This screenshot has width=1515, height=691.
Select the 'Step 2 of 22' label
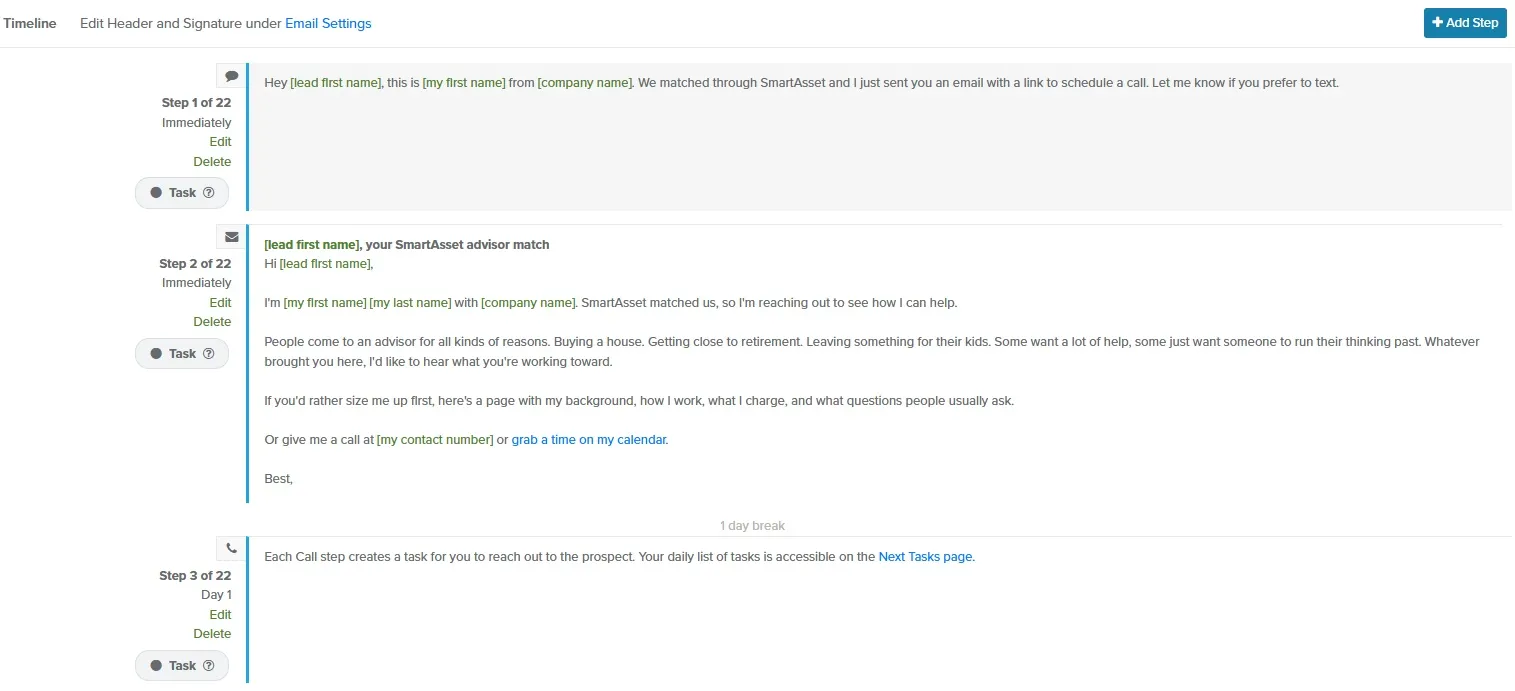(x=195, y=264)
